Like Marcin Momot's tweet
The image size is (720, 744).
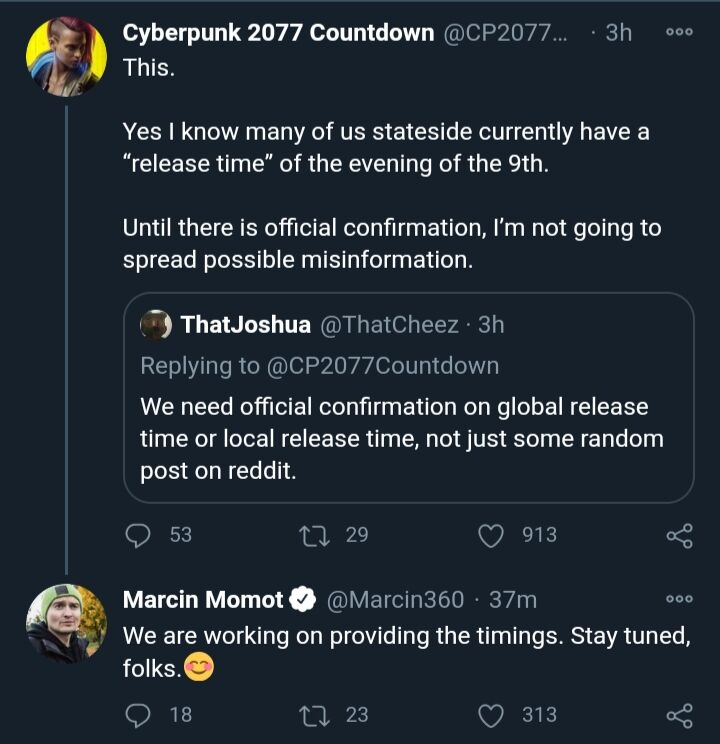(490, 715)
